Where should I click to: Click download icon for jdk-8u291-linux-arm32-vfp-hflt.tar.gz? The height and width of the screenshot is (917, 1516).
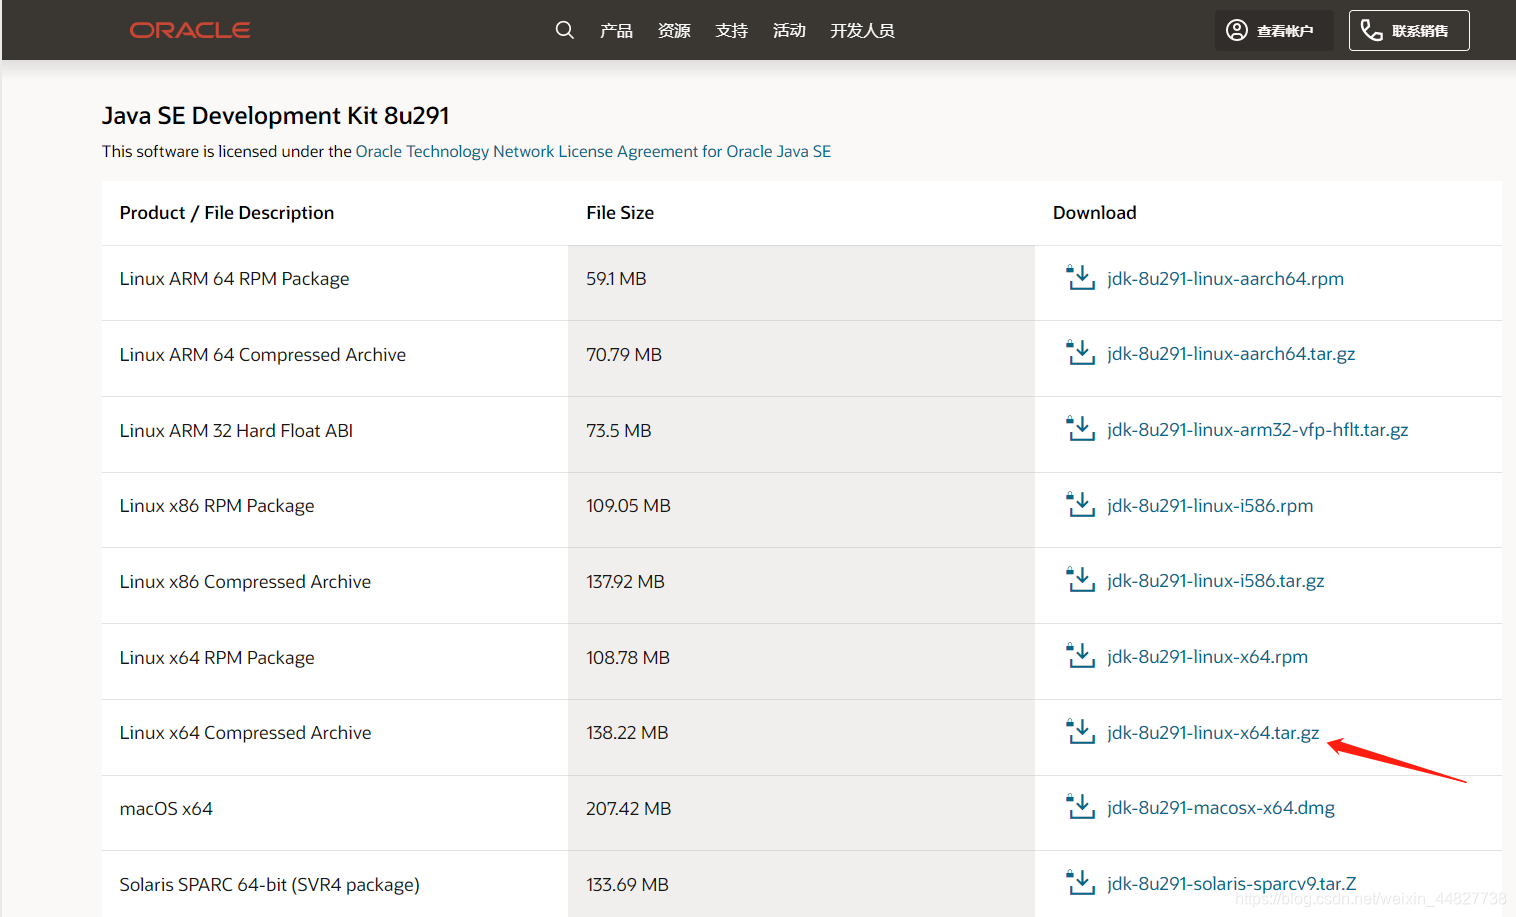1080,428
